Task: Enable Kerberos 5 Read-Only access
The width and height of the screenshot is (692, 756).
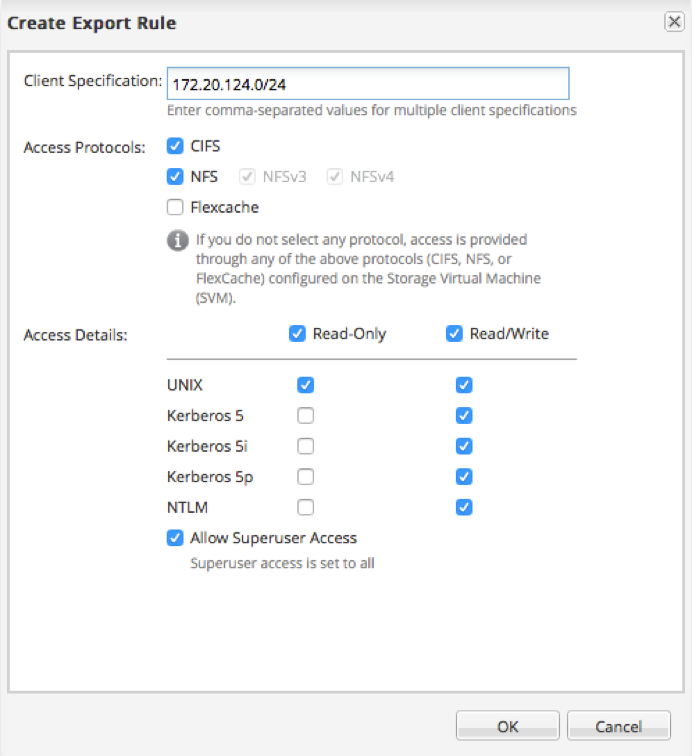Action: point(306,416)
